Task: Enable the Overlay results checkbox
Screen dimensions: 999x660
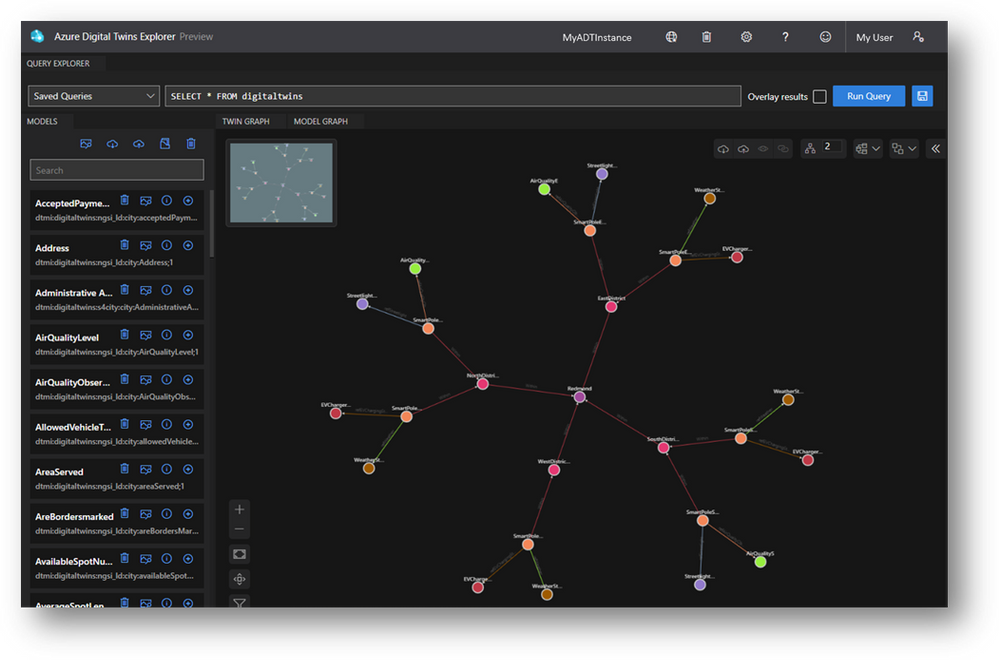Action: pos(820,97)
